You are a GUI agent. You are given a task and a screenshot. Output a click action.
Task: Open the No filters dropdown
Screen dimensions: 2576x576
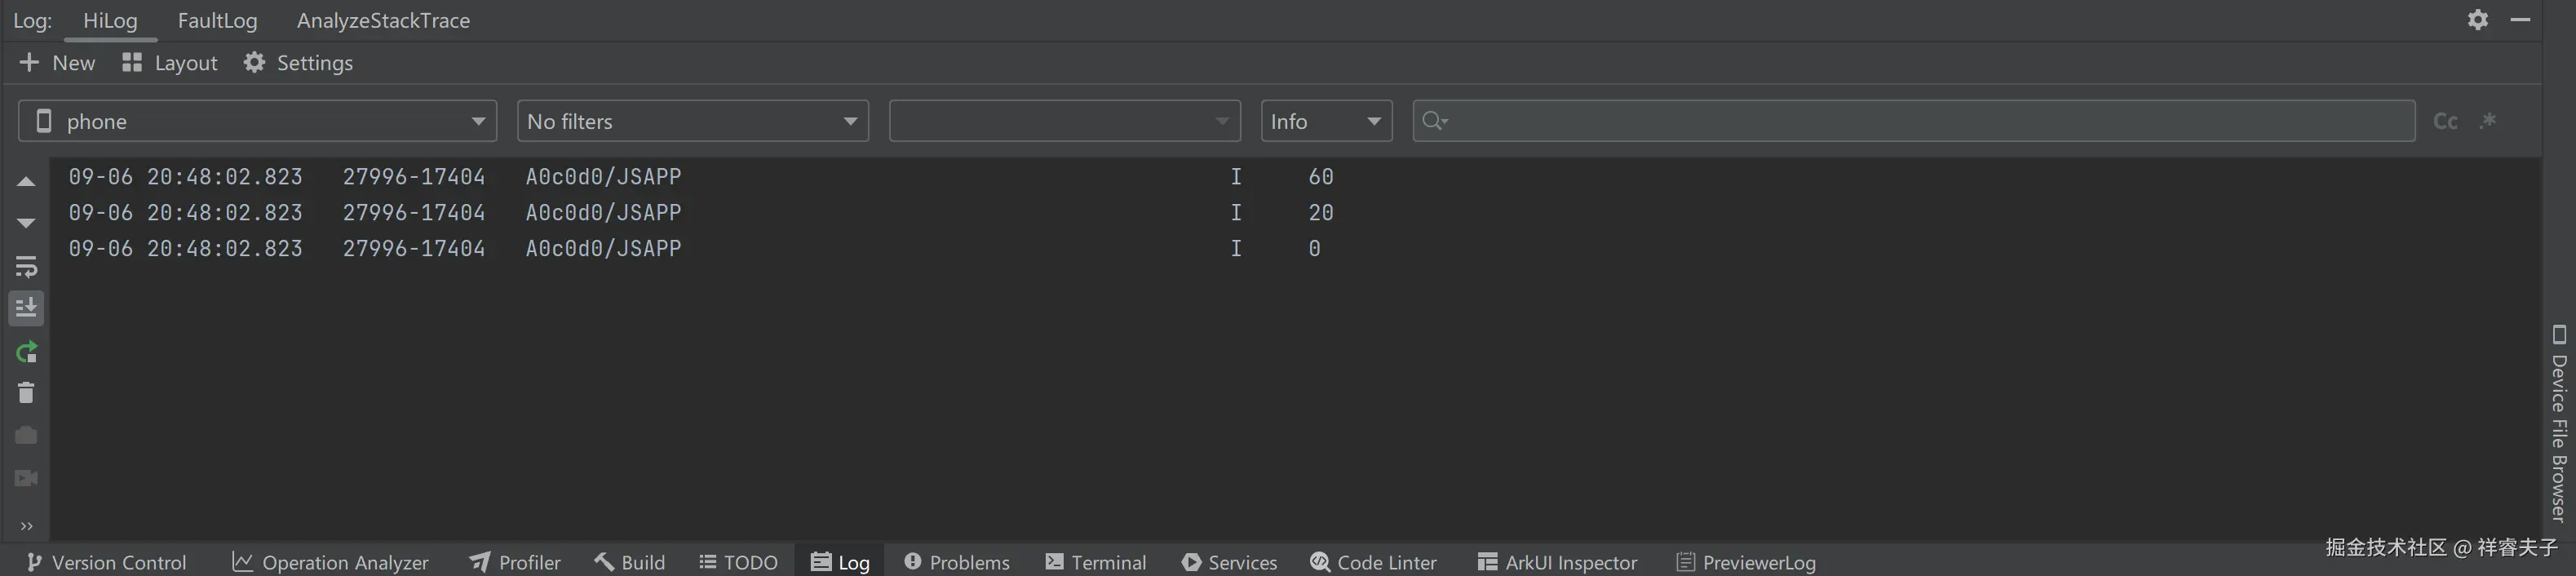[692, 121]
